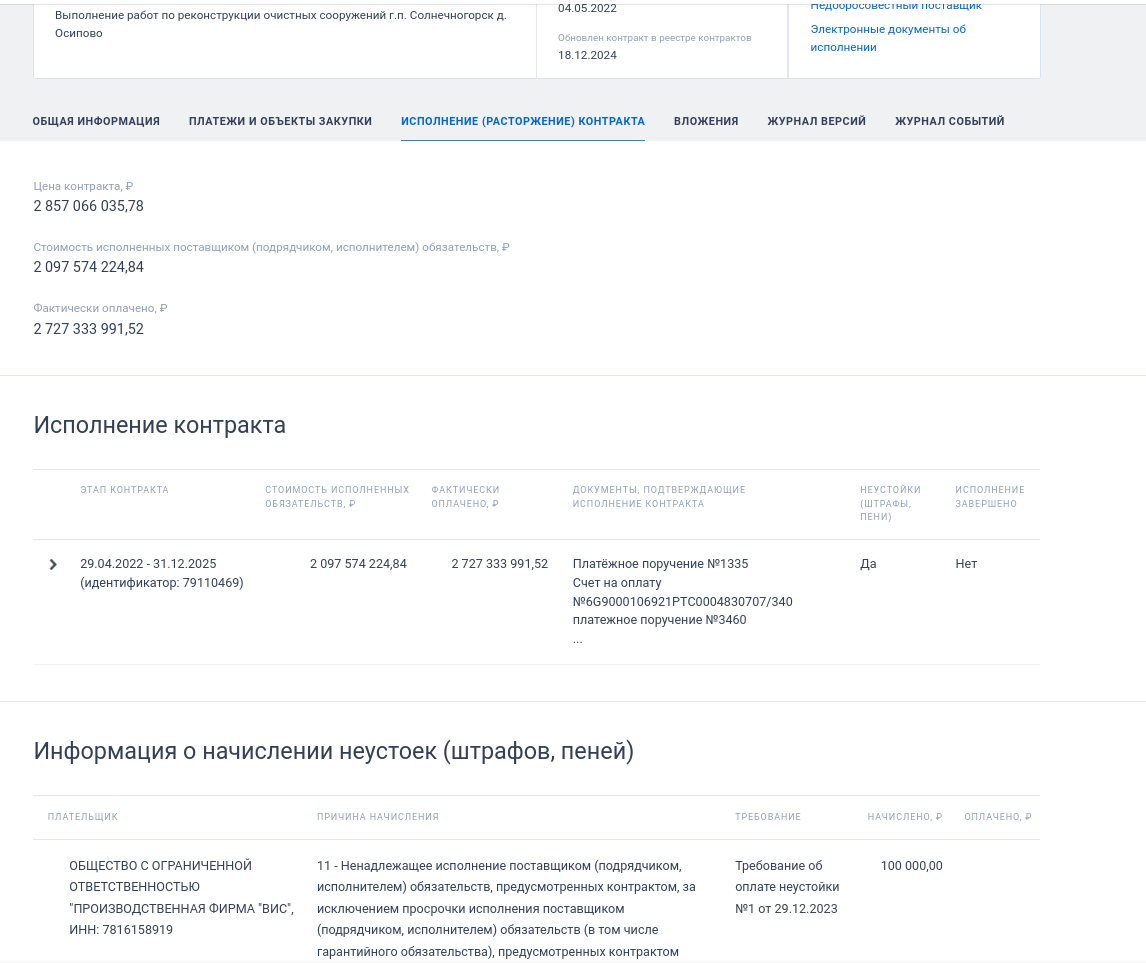This screenshot has height=963, width=1146.
Task: Click the contract subject text mentioning Солнечногорск
Action: [281, 23]
